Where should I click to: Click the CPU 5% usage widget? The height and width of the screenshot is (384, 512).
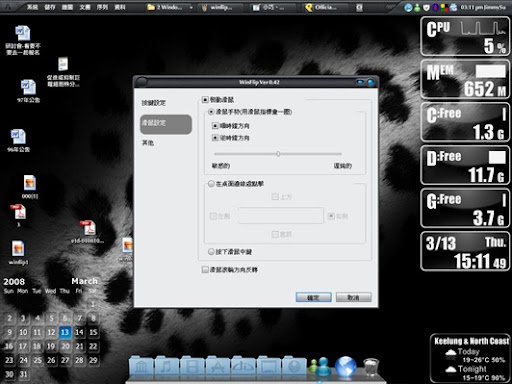click(465, 37)
